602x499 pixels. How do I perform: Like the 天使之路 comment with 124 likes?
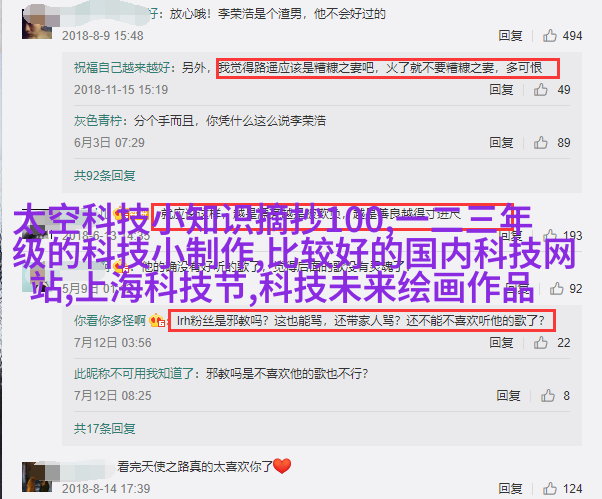point(549,489)
